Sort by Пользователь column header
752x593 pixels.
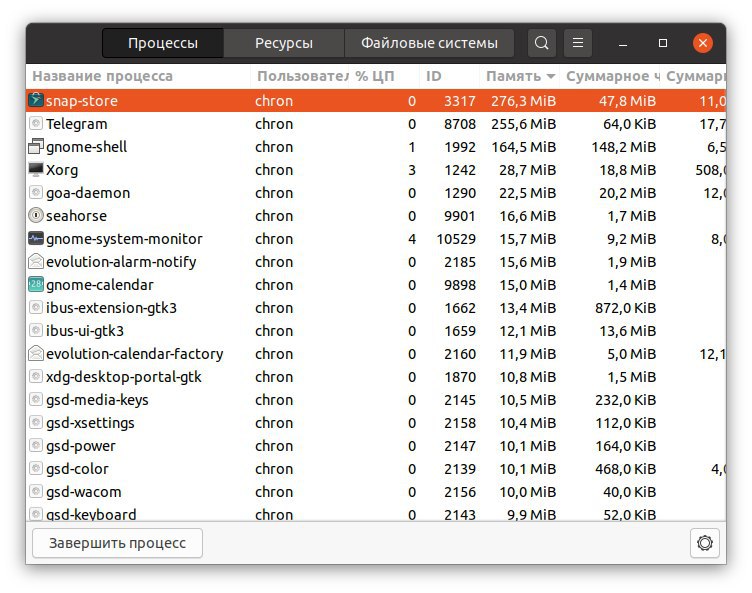302,76
